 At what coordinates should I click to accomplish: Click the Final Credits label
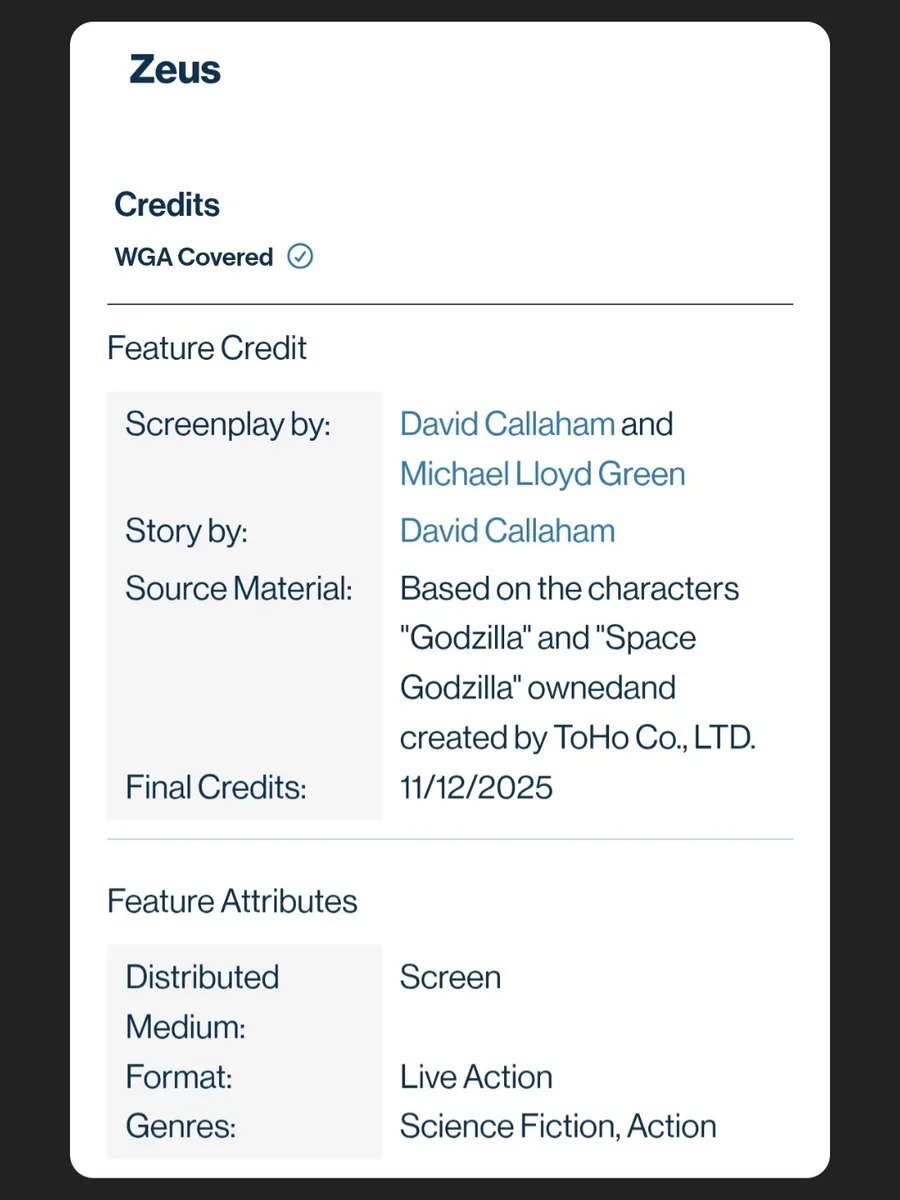215,787
